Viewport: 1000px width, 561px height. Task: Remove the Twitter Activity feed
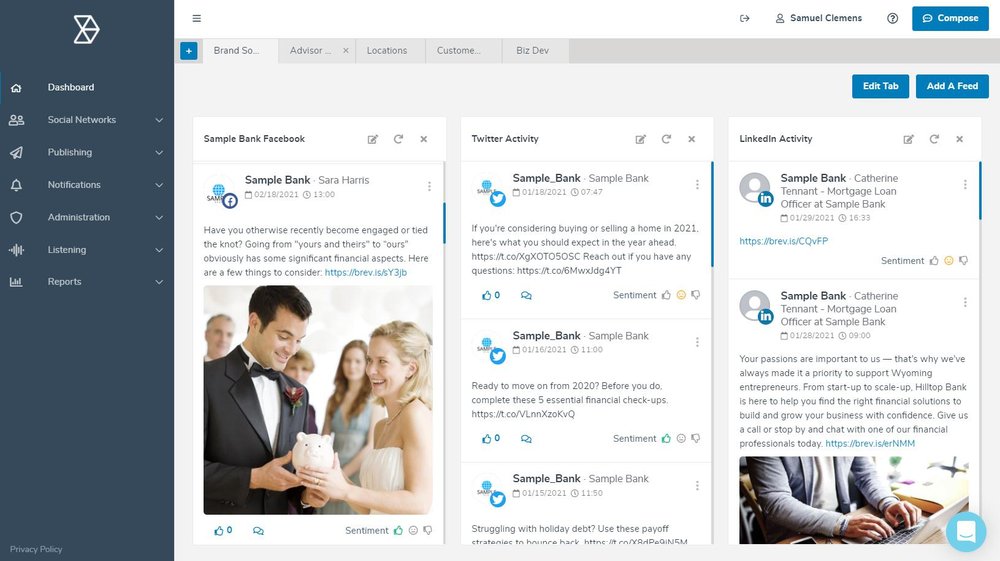tap(691, 139)
